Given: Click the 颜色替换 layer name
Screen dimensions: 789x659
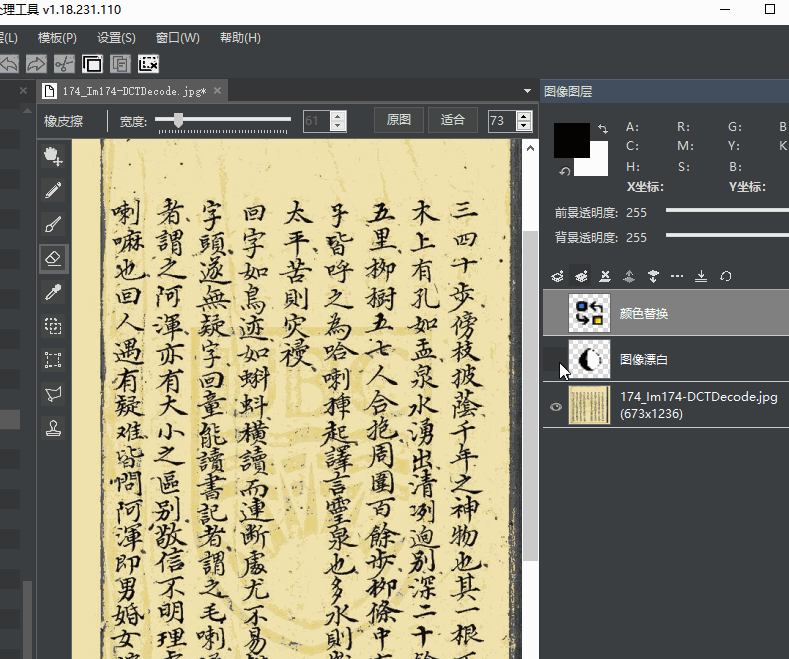Looking at the screenshot, I should pos(644,313).
